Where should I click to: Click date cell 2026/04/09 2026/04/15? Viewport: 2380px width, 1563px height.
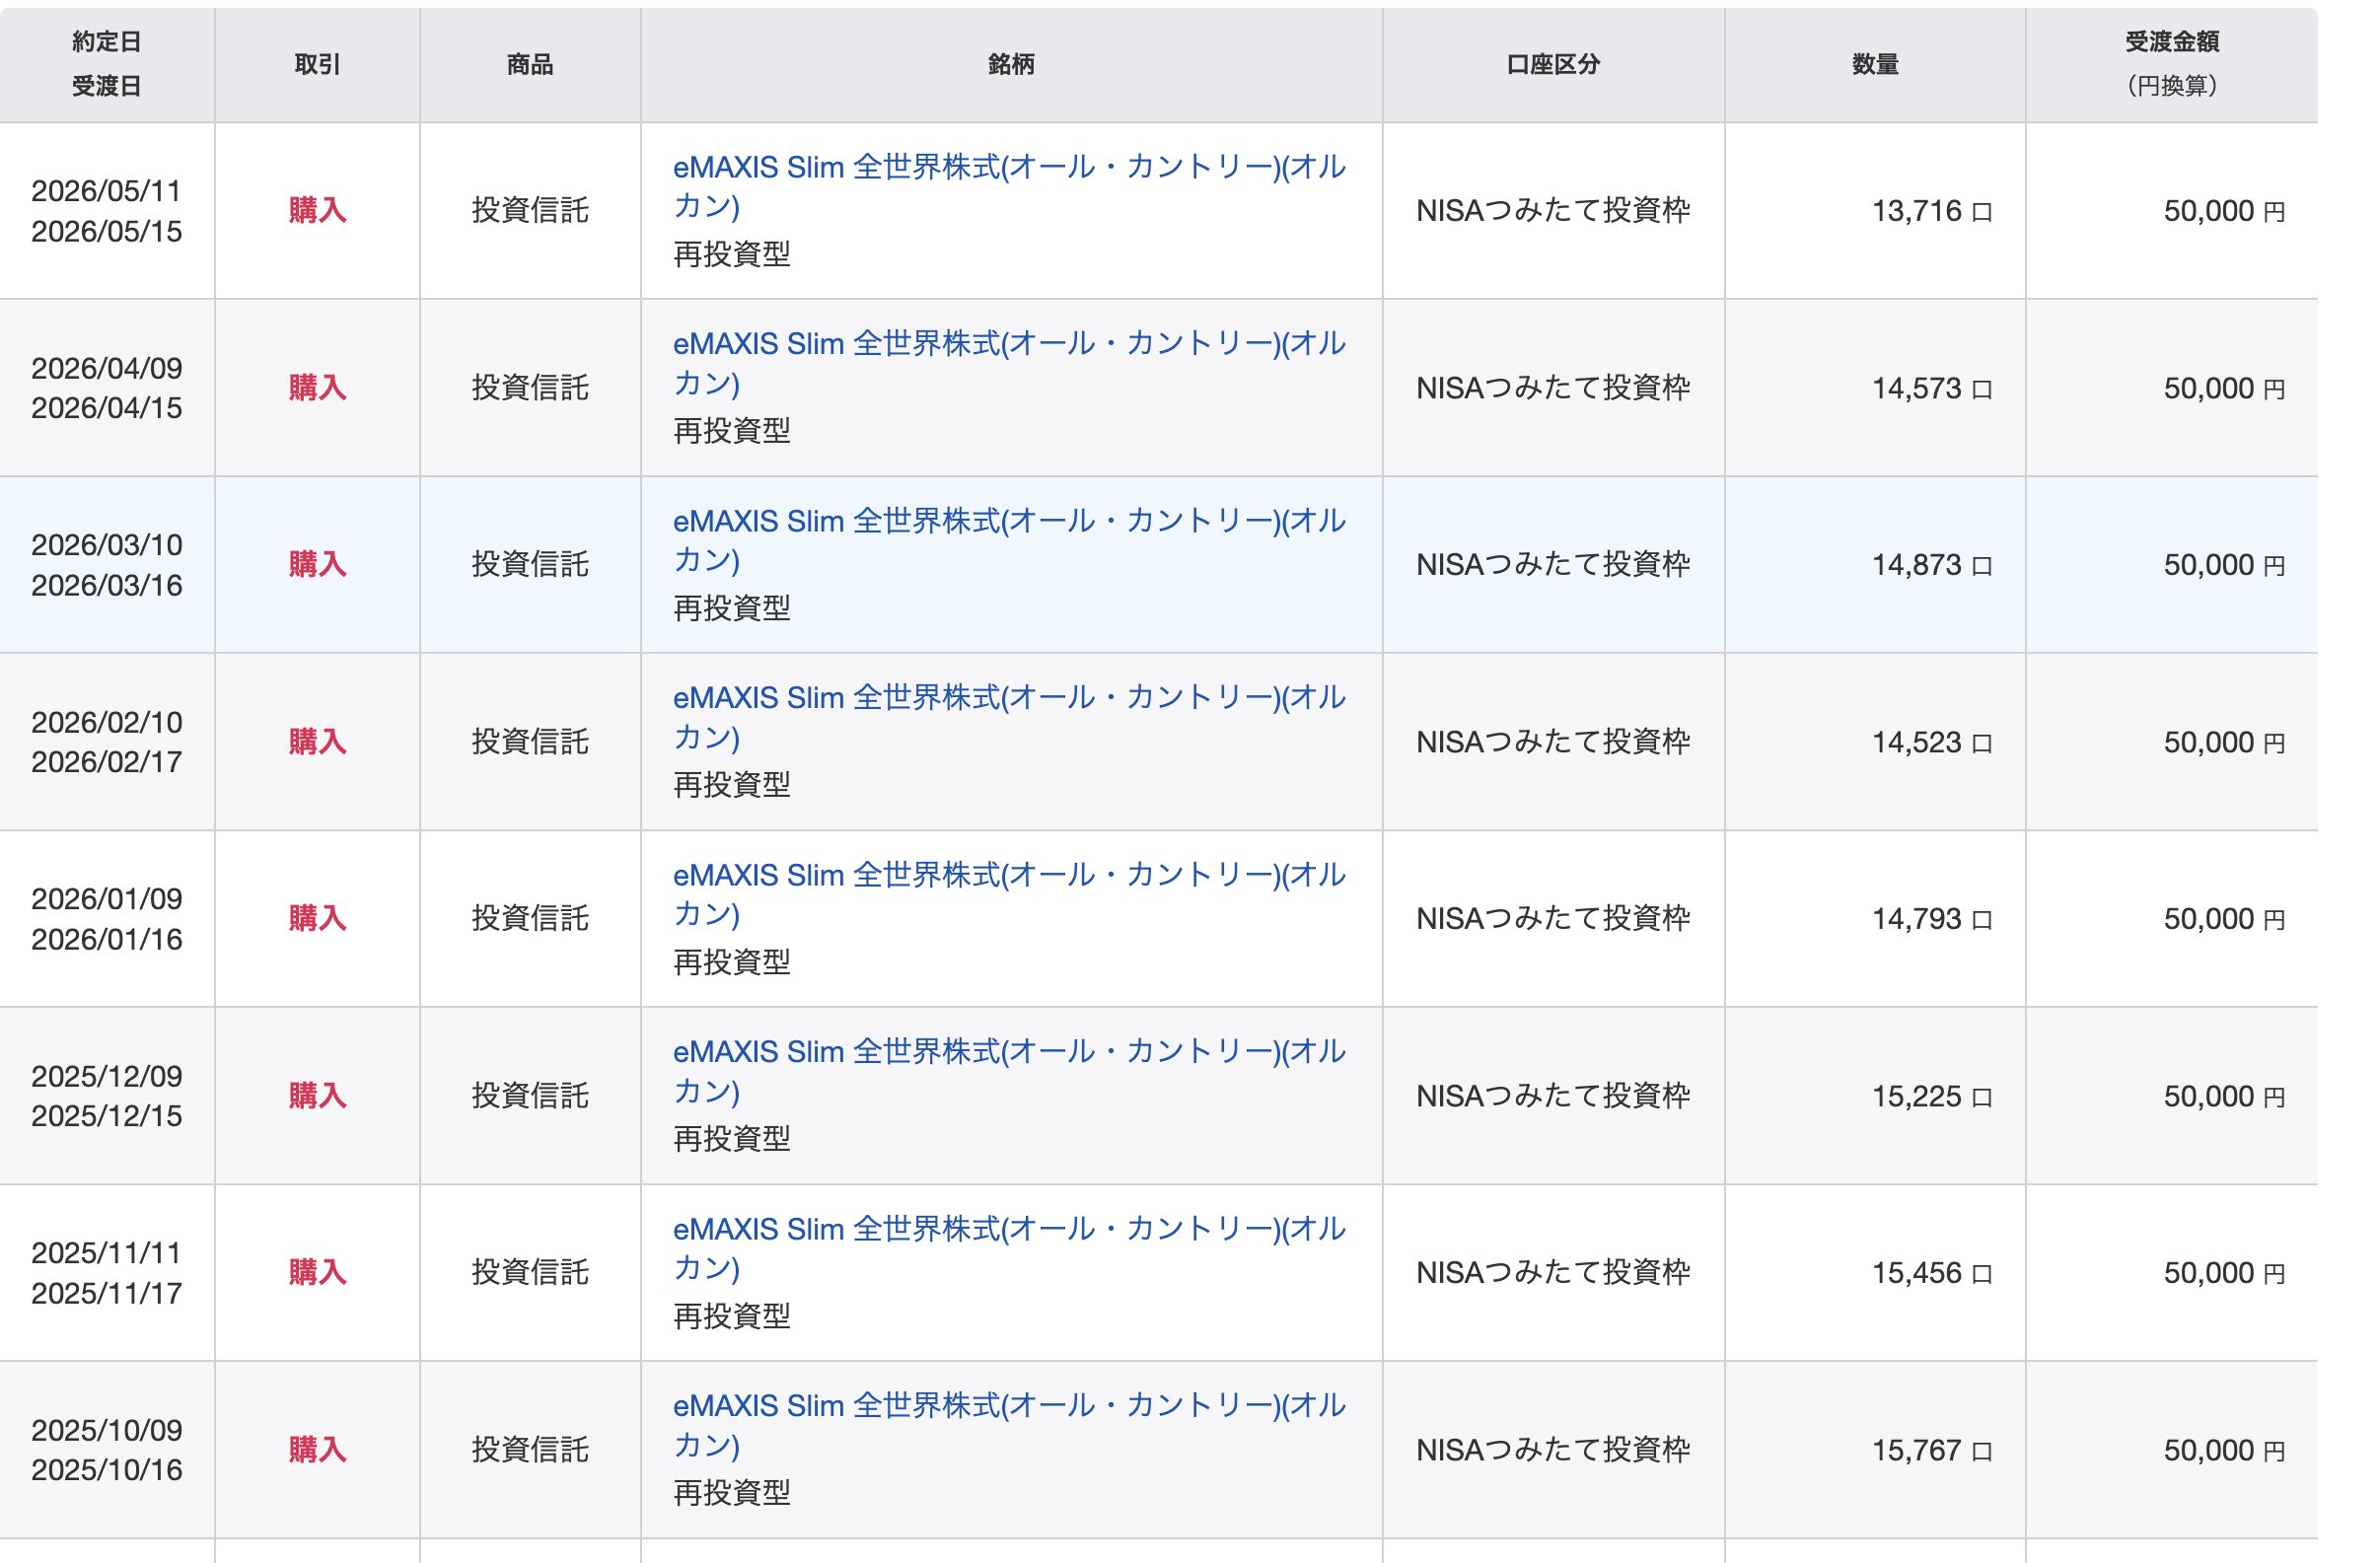[x=107, y=388]
